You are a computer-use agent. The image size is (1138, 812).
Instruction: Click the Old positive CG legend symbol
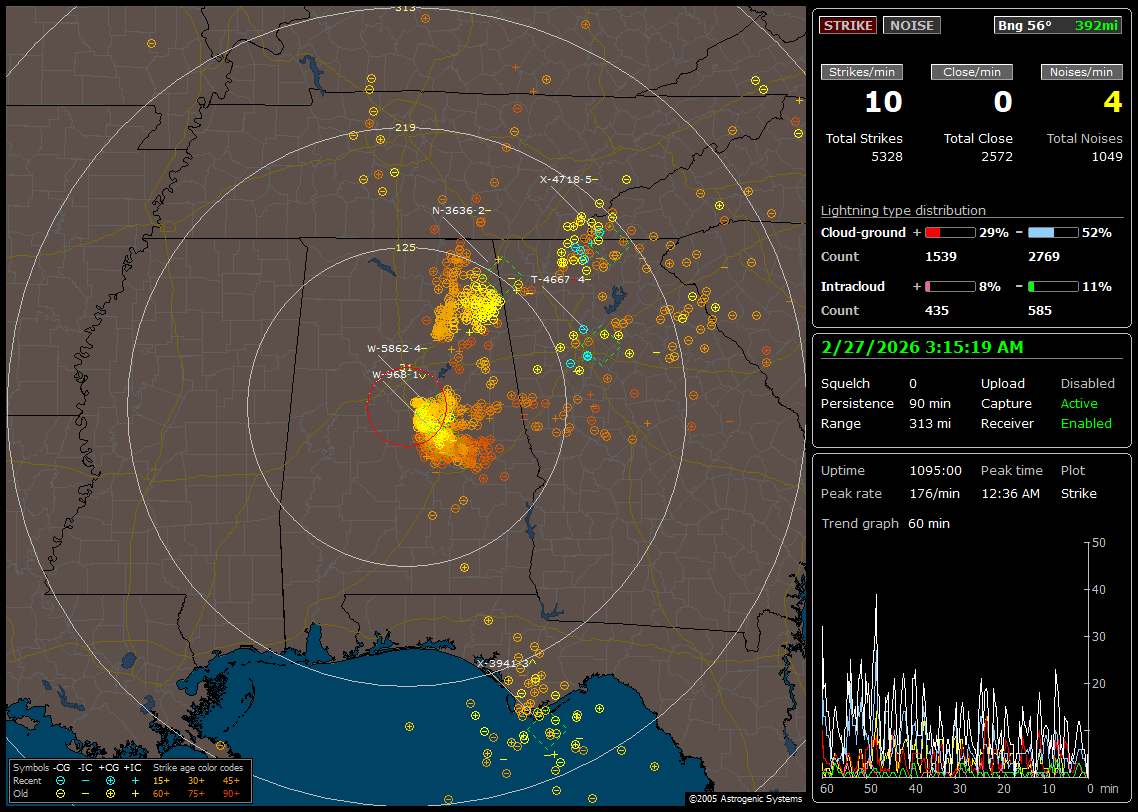pyautogui.click(x=110, y=793)
